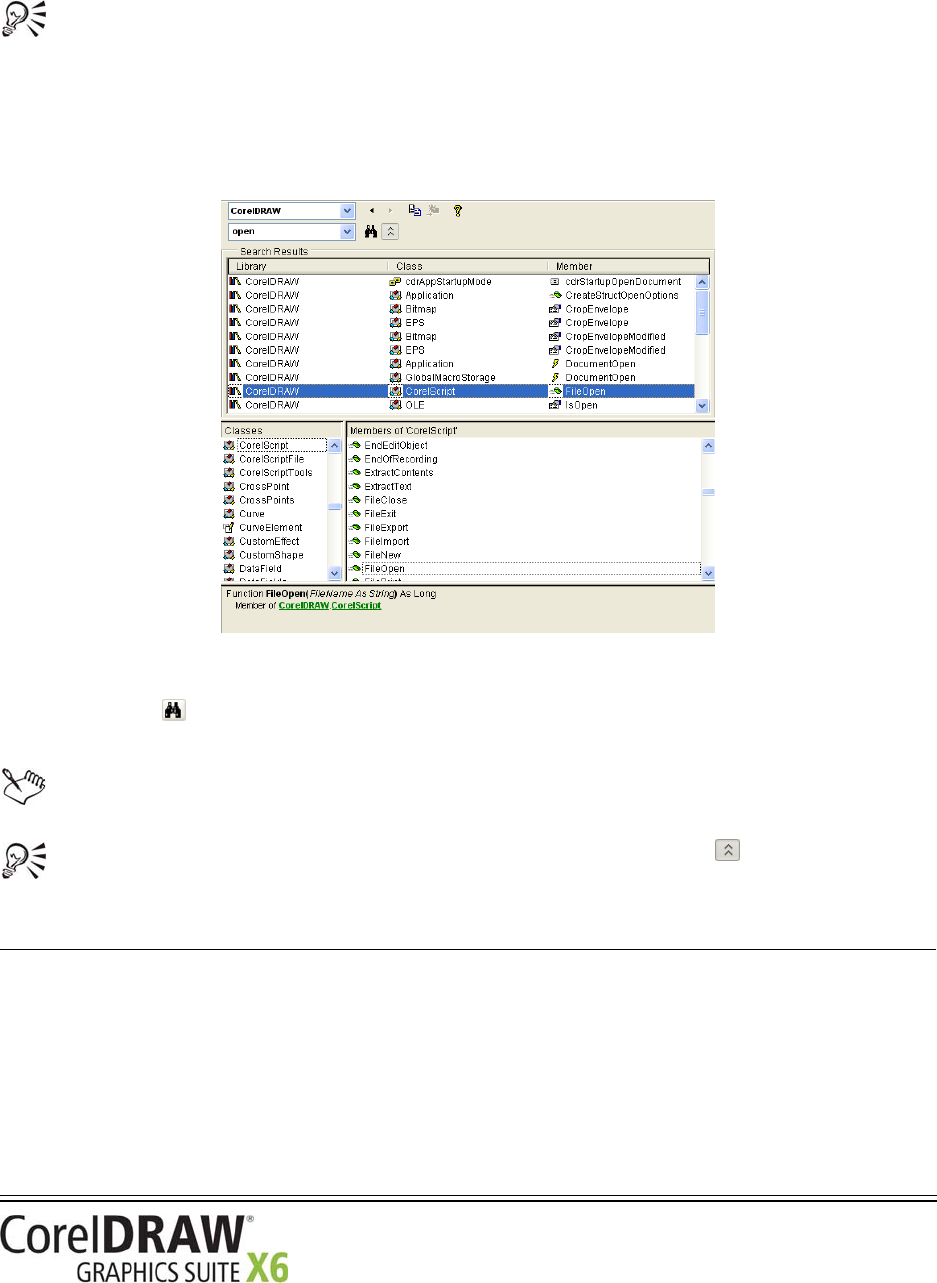Open the search text dropdown showing 'open'
The image size is (937, 1283).
coord(348,231)
